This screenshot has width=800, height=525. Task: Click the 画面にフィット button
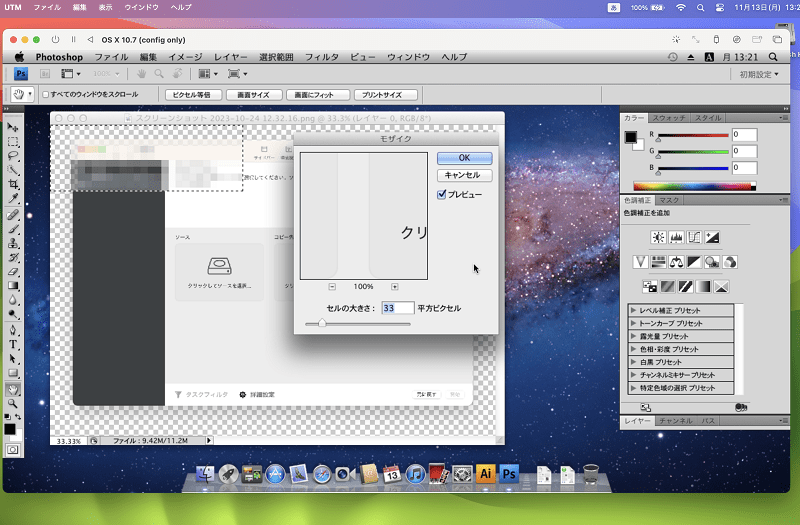318,95
